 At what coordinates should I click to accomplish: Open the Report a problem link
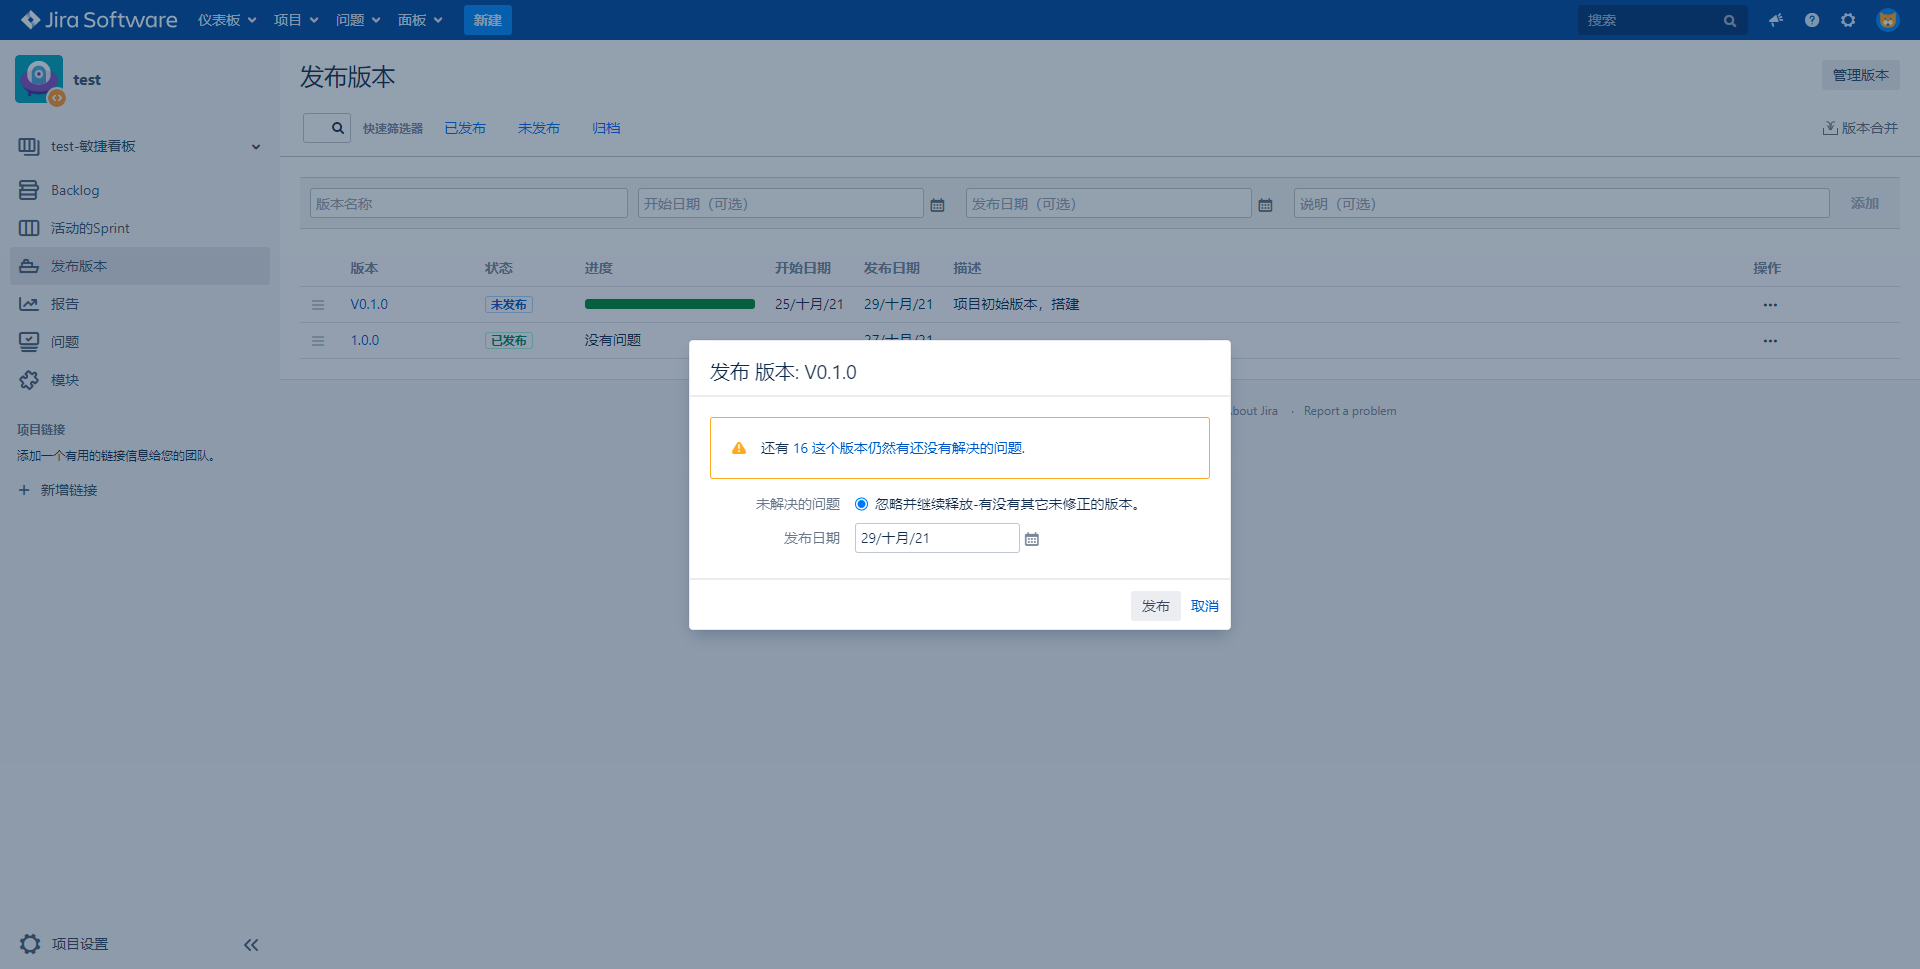[x=1350, y=411]
